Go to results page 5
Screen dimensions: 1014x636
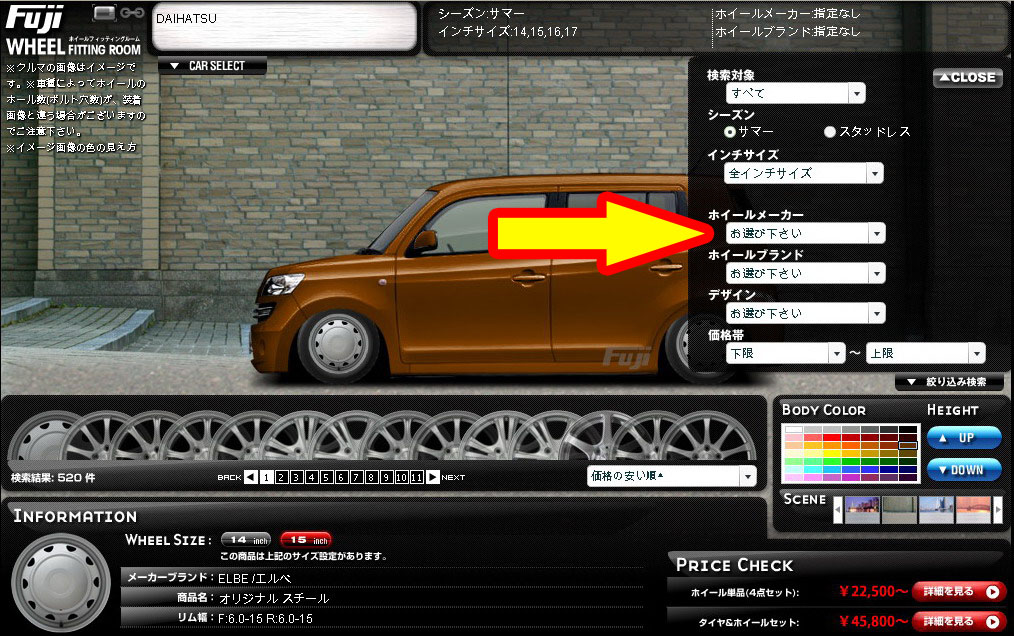point(327,477)
